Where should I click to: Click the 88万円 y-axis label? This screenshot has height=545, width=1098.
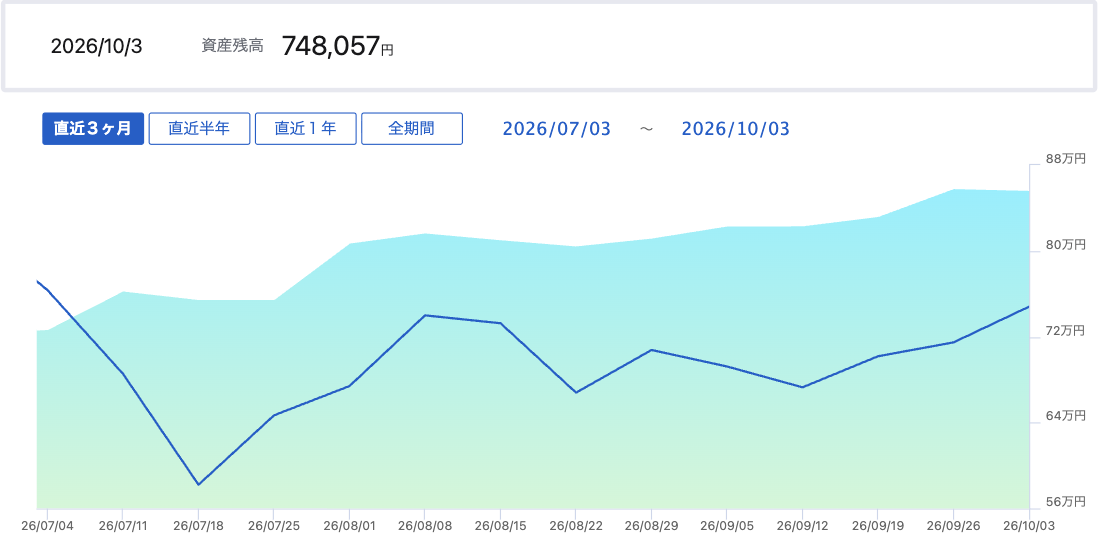1065,159
